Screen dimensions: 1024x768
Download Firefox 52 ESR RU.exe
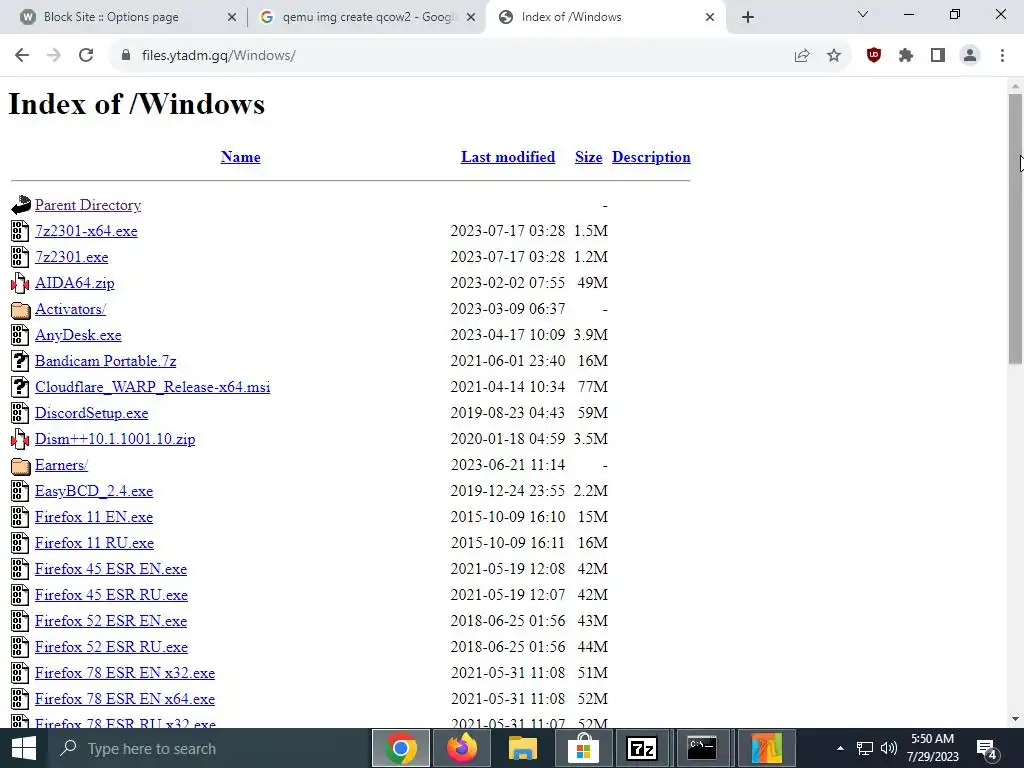click(x=111, y=647)
